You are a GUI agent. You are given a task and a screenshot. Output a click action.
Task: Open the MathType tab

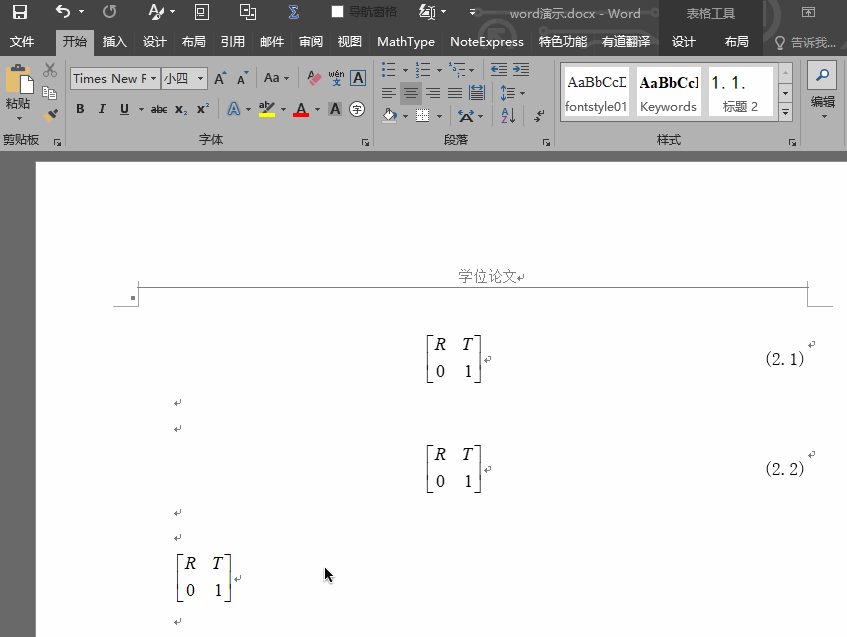coord(406,42)
